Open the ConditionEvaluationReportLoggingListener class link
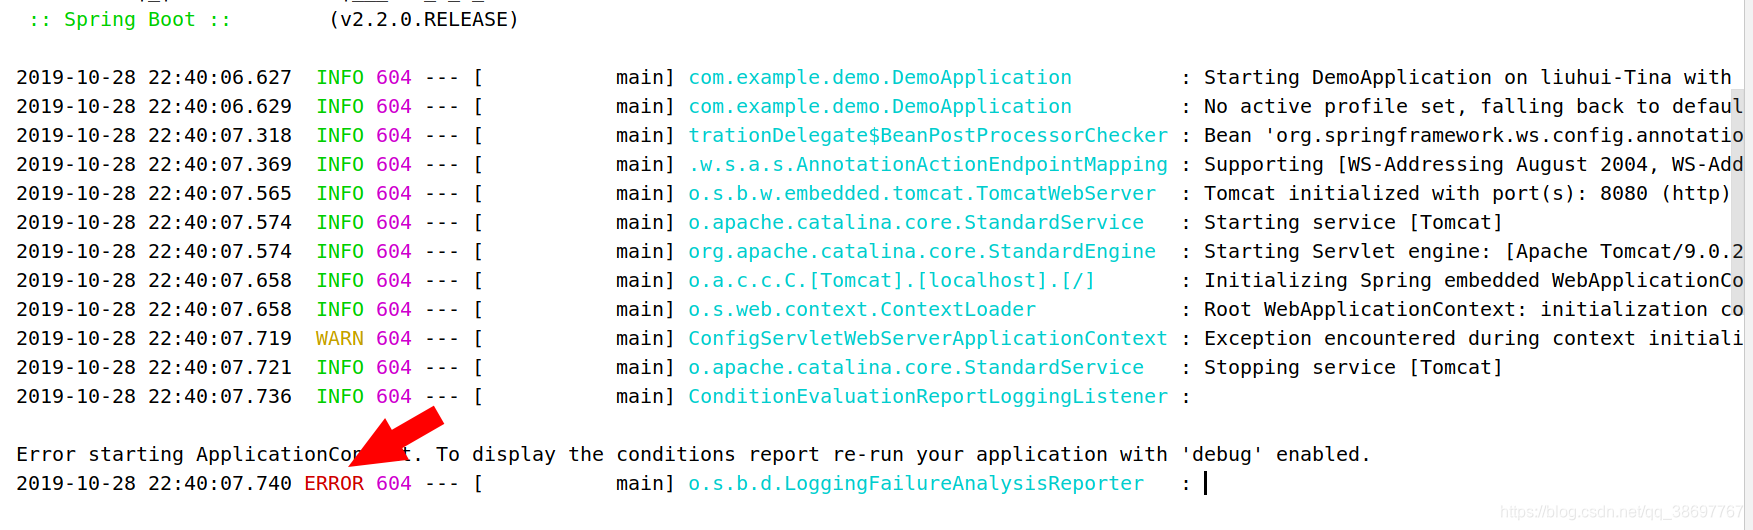 coord(928,397)
